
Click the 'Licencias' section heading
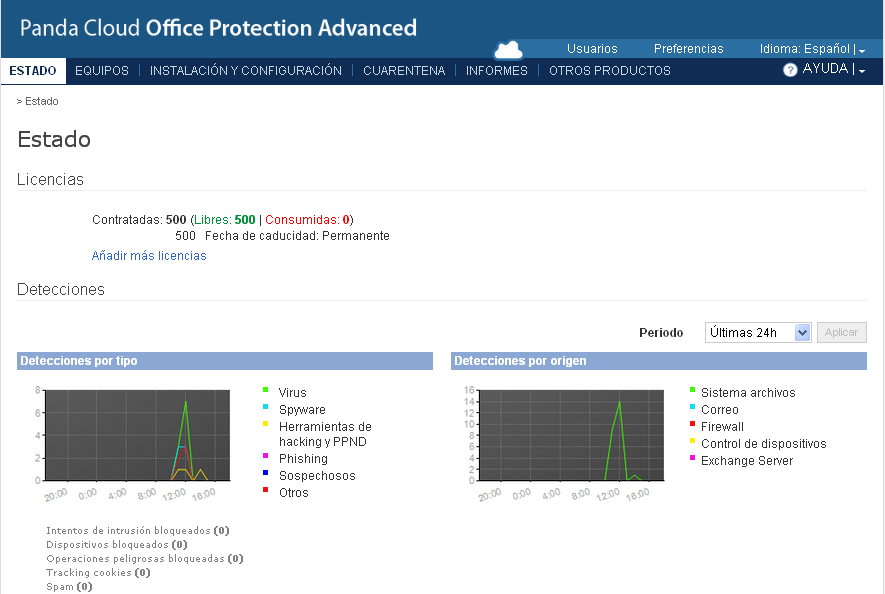50,179
